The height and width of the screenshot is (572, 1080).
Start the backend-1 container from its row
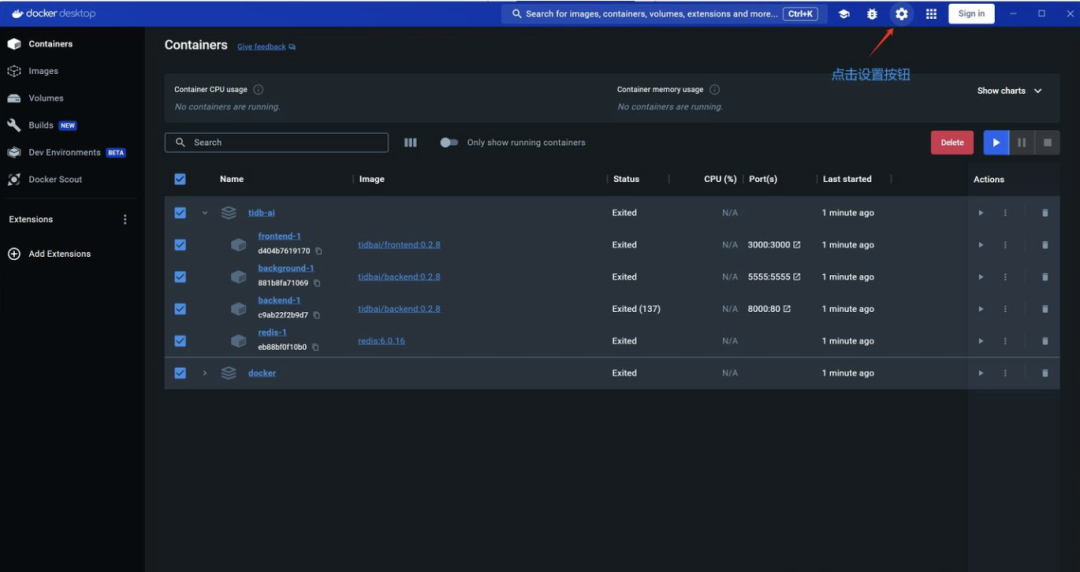(x=981, y=309)
